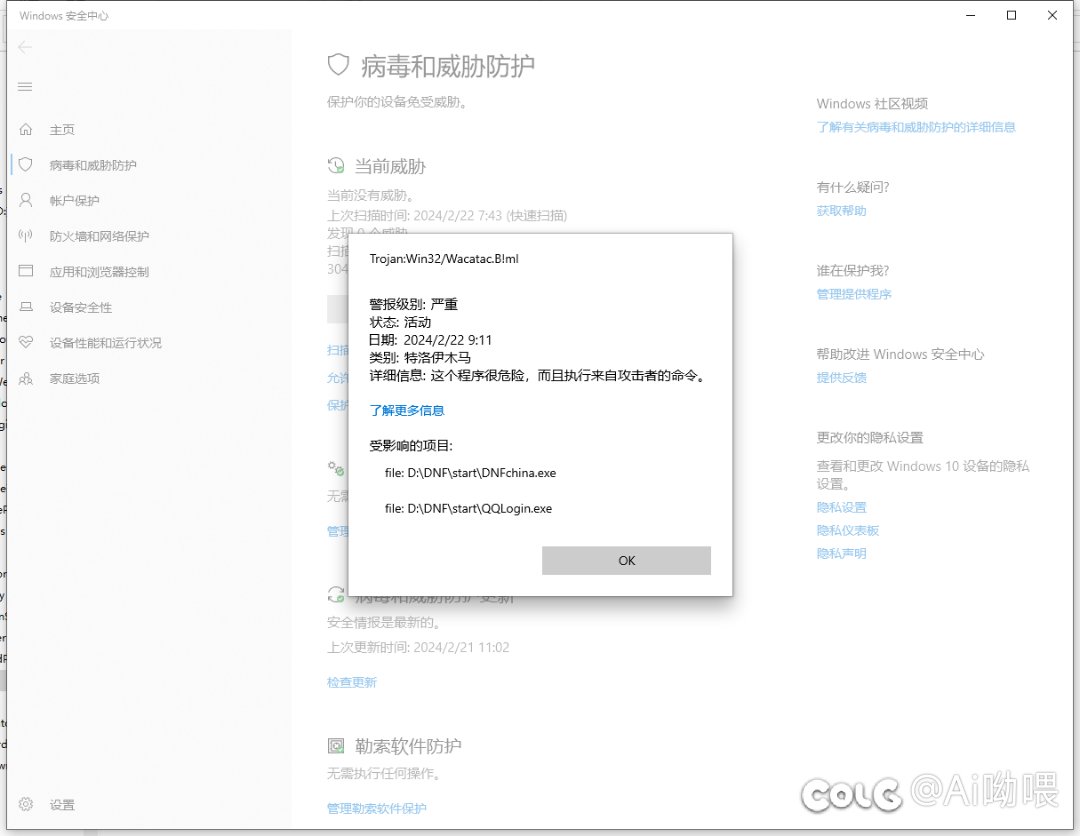This screenshot has width=1080, height=836.
Task: Click the protection settings gears icon
Action: pyautogui.click(x=335, y=469)
